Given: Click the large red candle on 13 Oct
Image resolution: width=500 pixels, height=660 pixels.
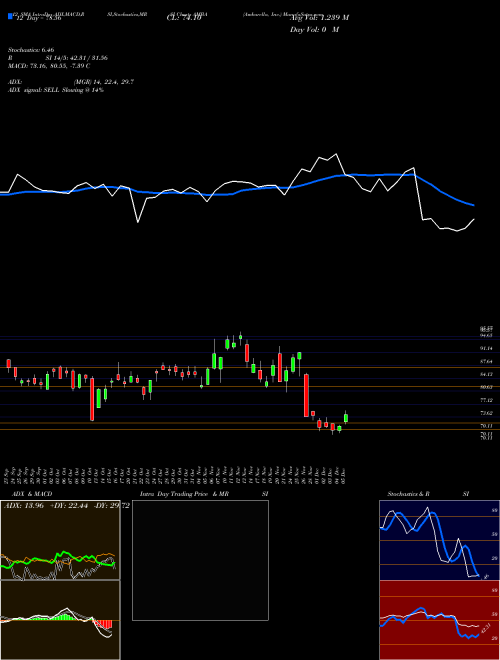Looking at the screenshot, I should (92, 399).
